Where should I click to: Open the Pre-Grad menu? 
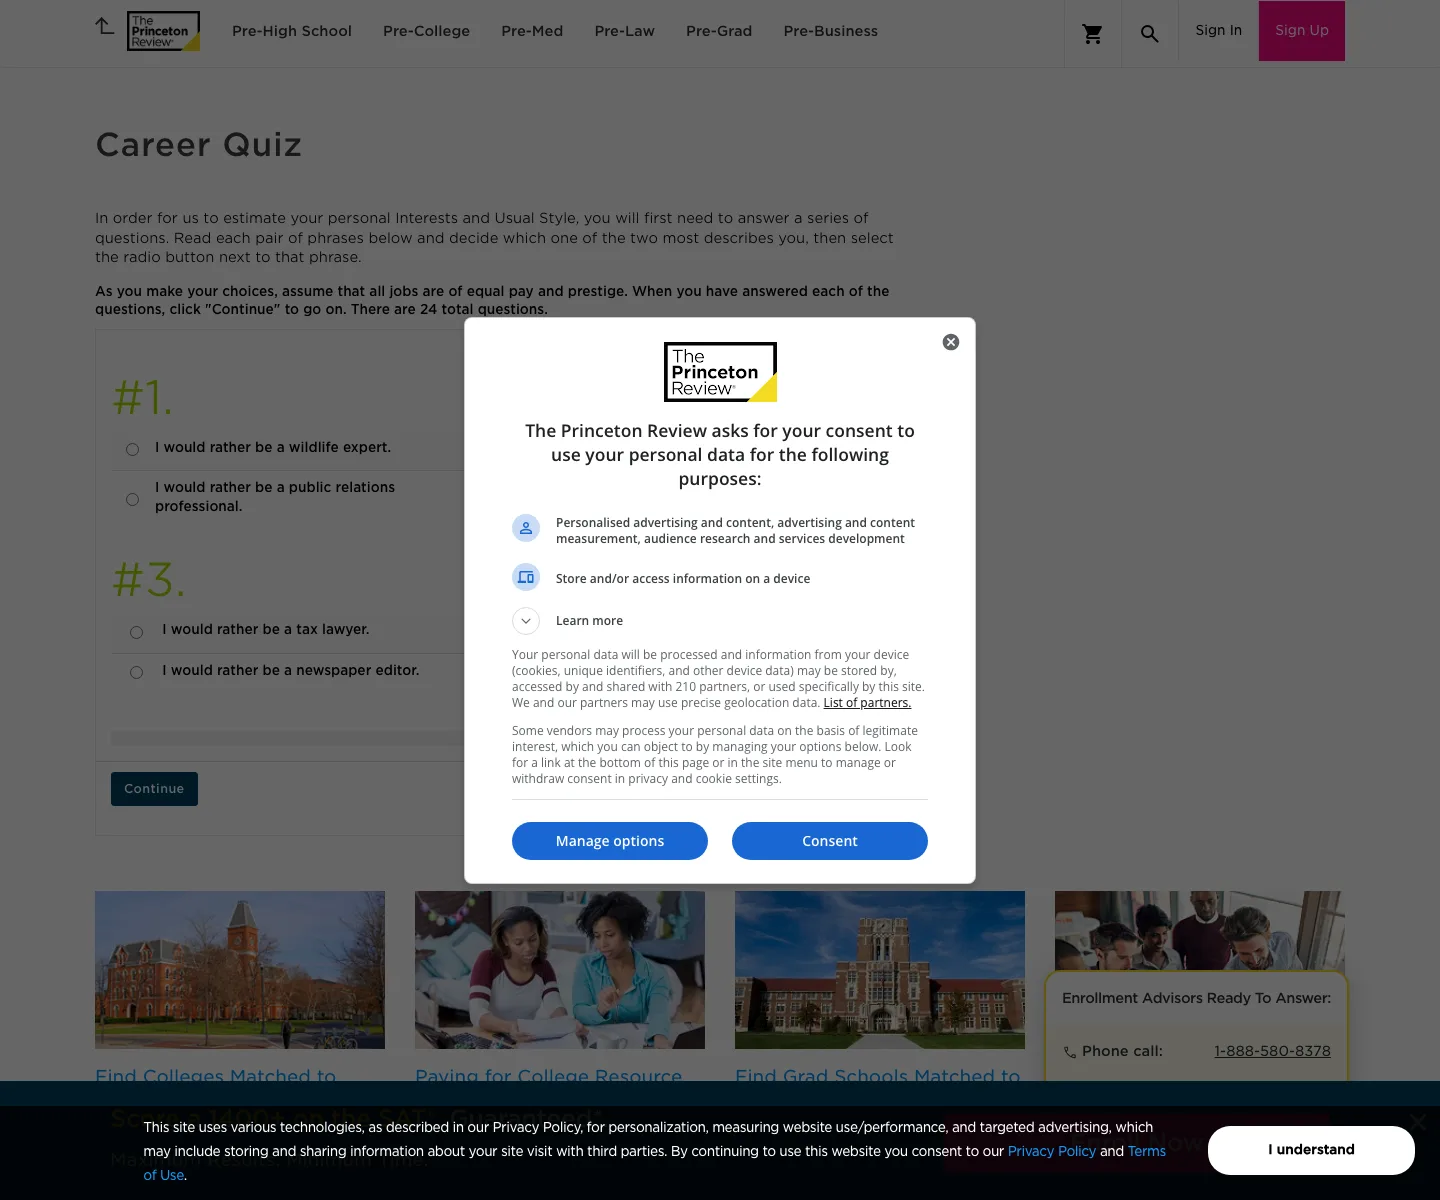tap(719, 31)
